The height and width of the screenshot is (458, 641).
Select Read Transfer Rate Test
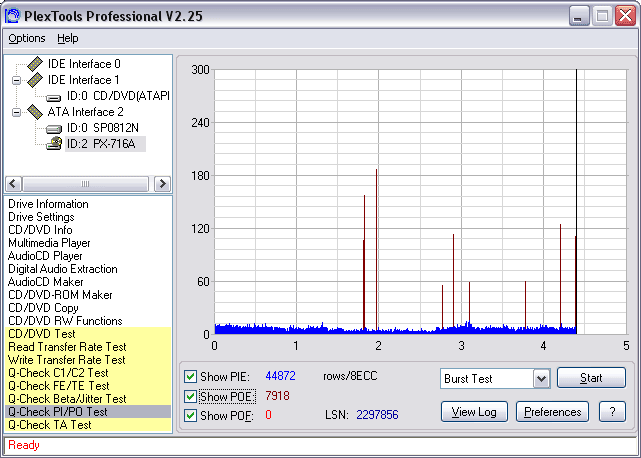point(88,347)
